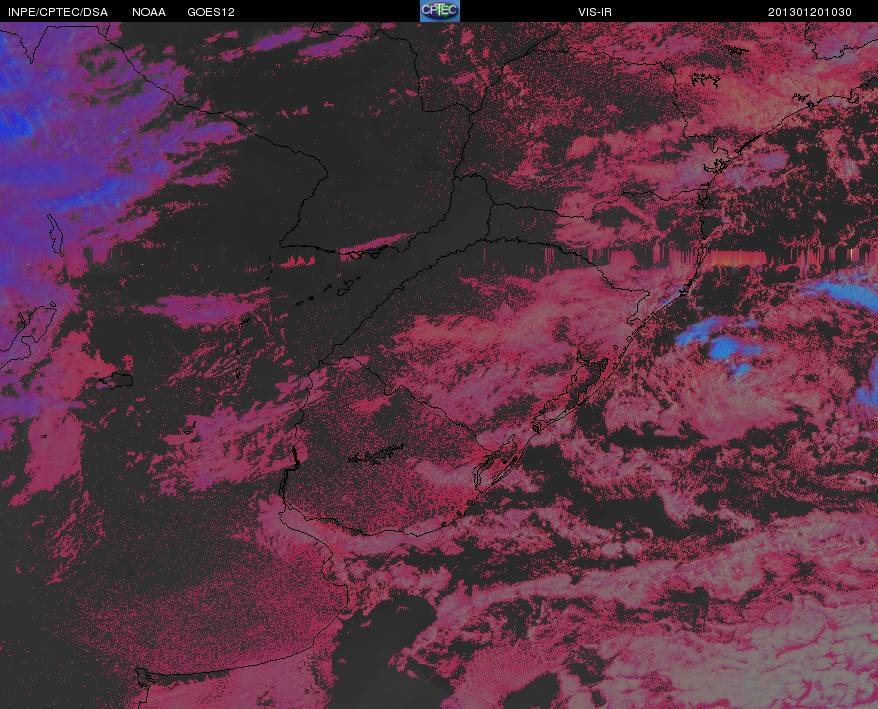
Task: Click the 201301201030 timestamp
Action: tap(810, 12)
